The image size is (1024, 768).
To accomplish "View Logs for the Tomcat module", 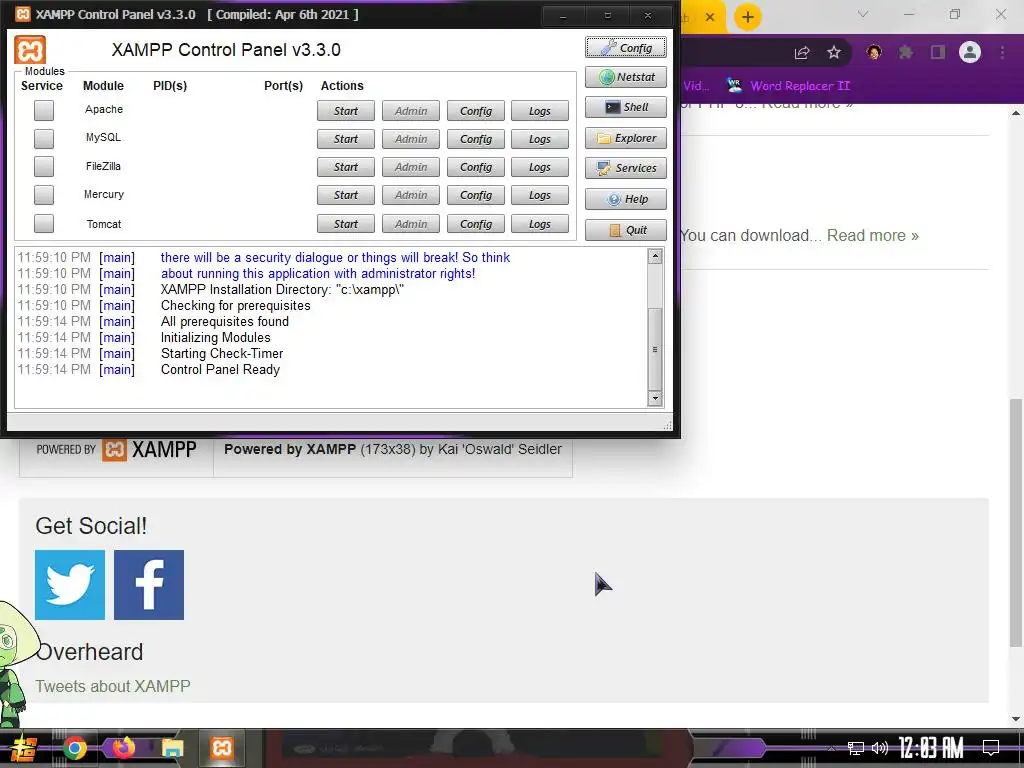I will 539,224.
